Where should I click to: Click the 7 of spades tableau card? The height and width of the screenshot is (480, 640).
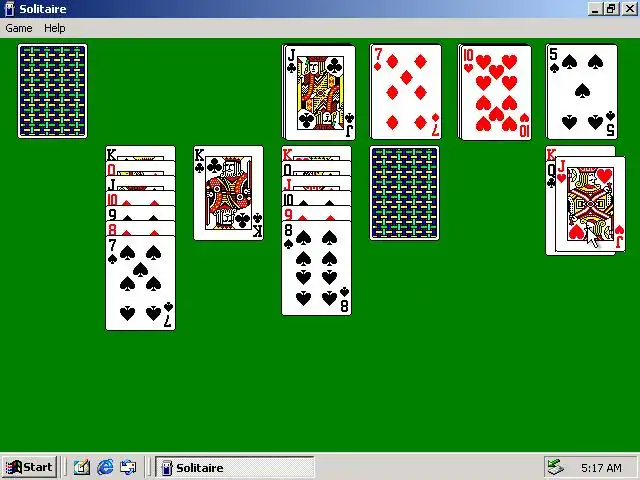pos(140,283)
